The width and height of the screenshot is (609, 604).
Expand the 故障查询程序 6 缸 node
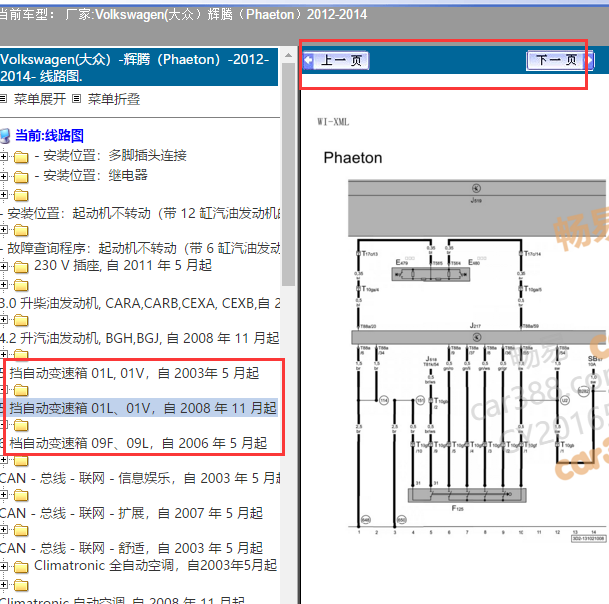click(3, 230)
